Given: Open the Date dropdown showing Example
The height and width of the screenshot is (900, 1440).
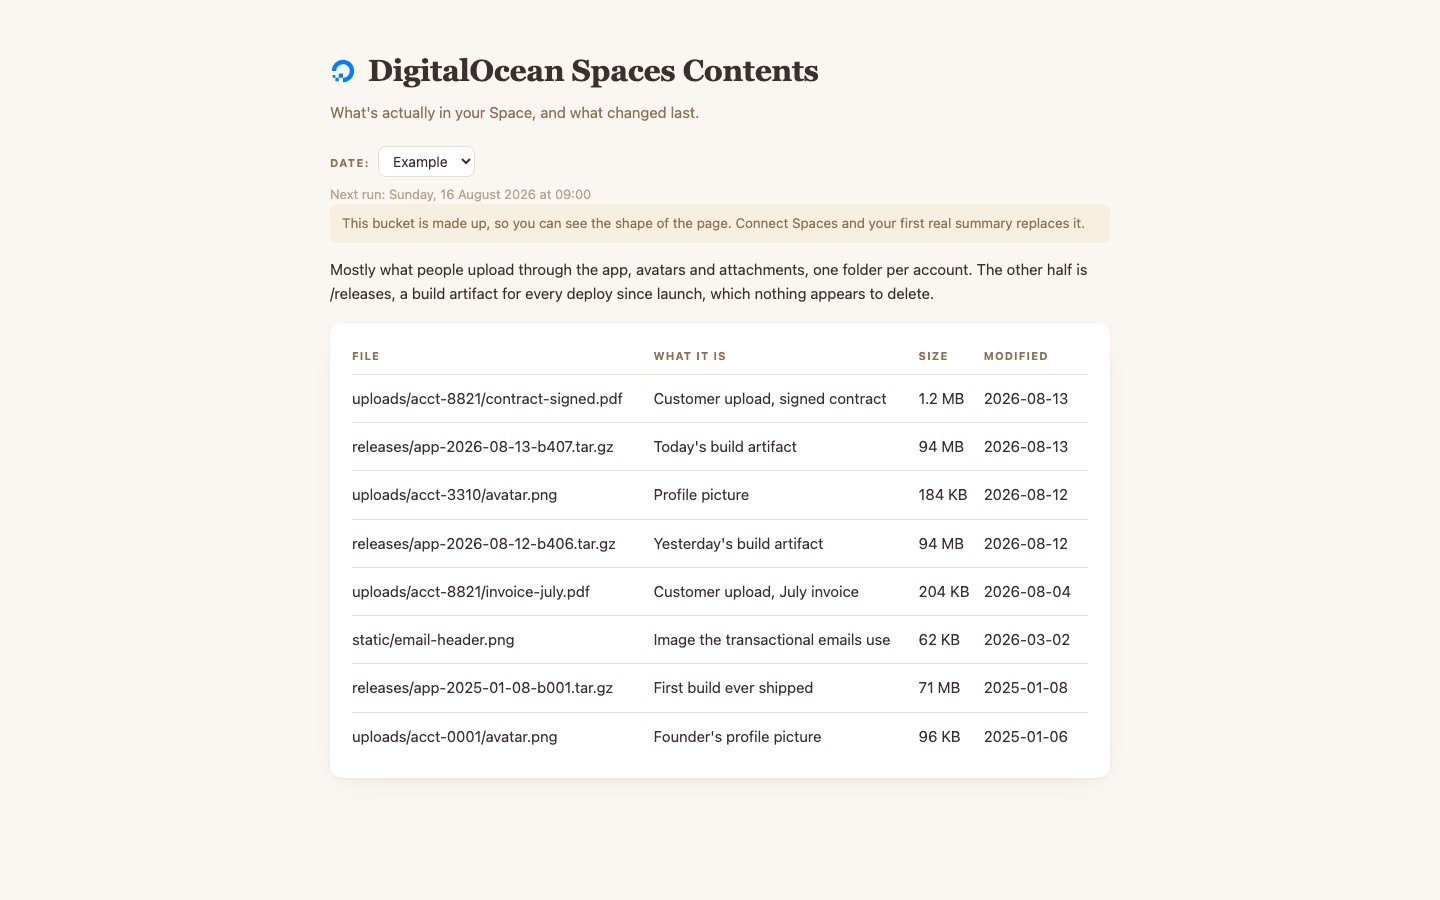Looking at the screenshot, I should coord(426,162).
